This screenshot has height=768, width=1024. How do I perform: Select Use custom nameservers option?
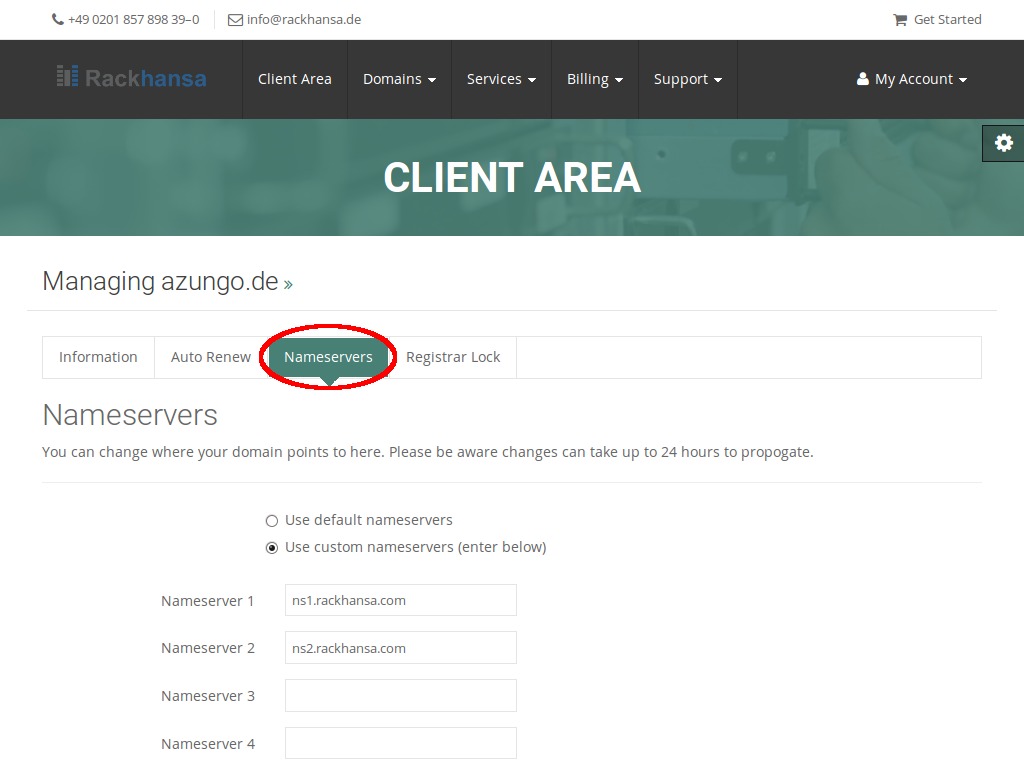(x=272, y=547)
